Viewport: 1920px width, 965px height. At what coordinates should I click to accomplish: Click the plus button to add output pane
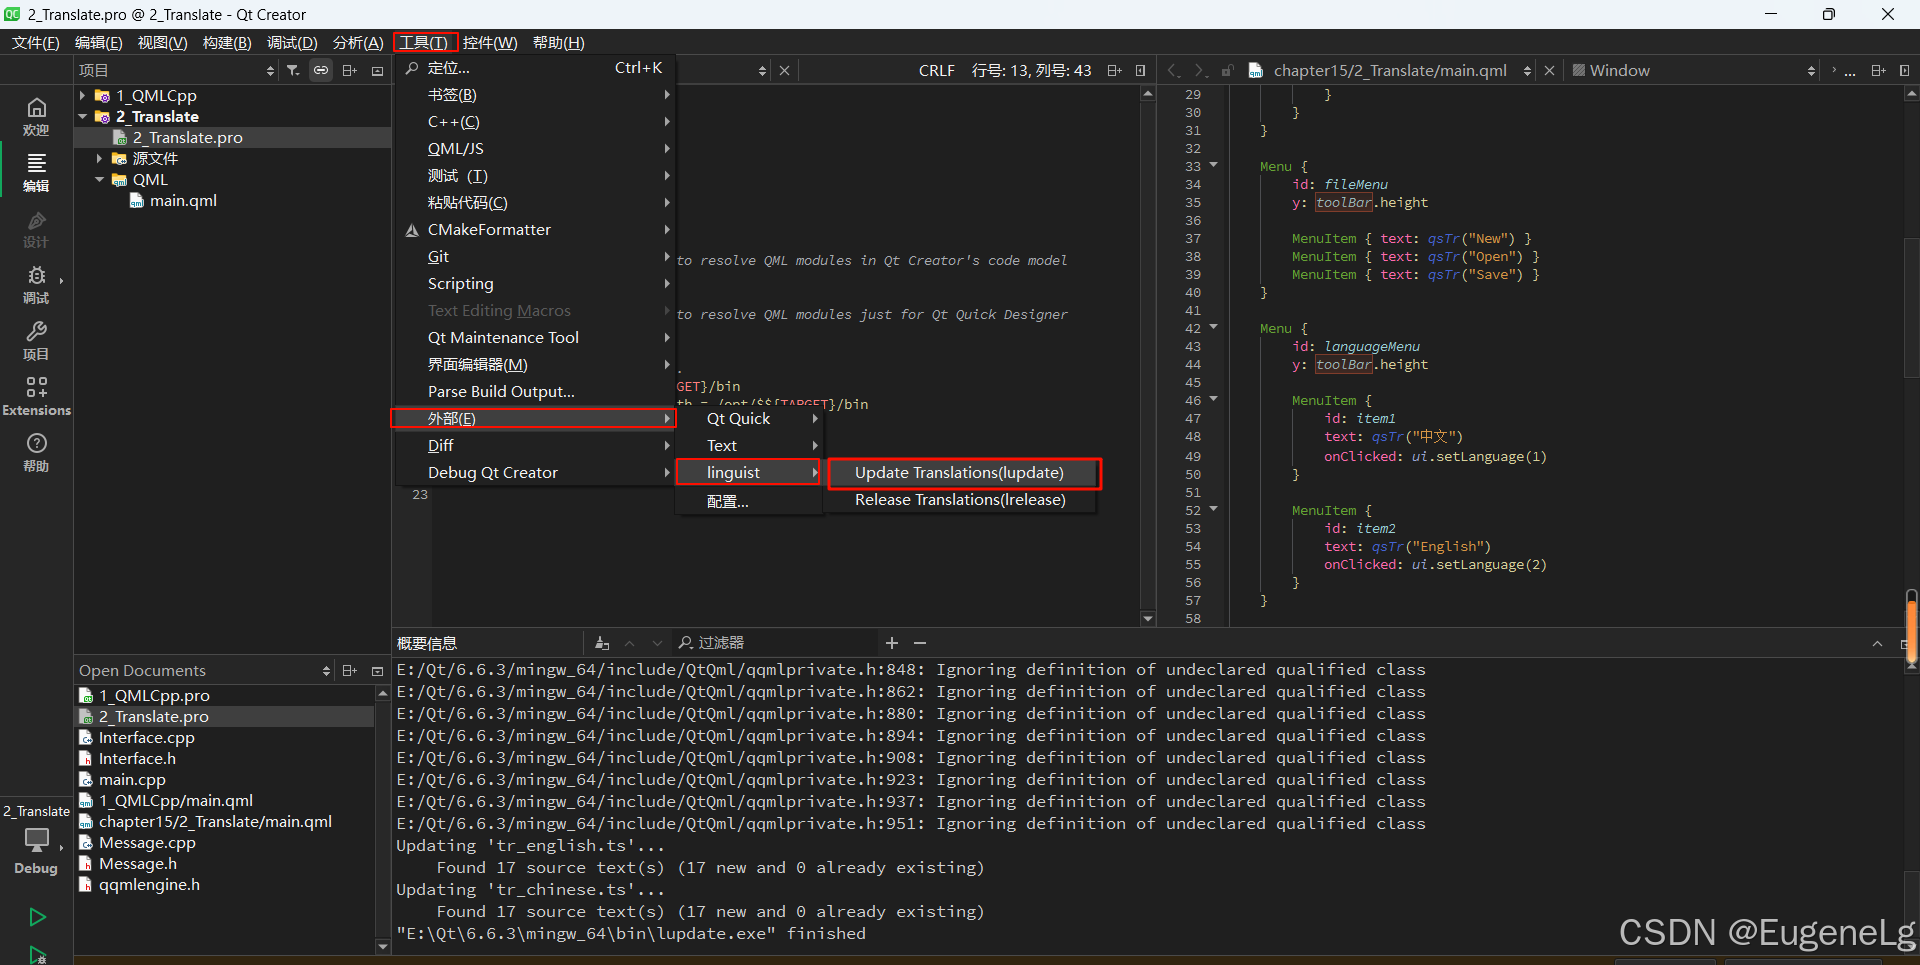[x=891, y=643]
